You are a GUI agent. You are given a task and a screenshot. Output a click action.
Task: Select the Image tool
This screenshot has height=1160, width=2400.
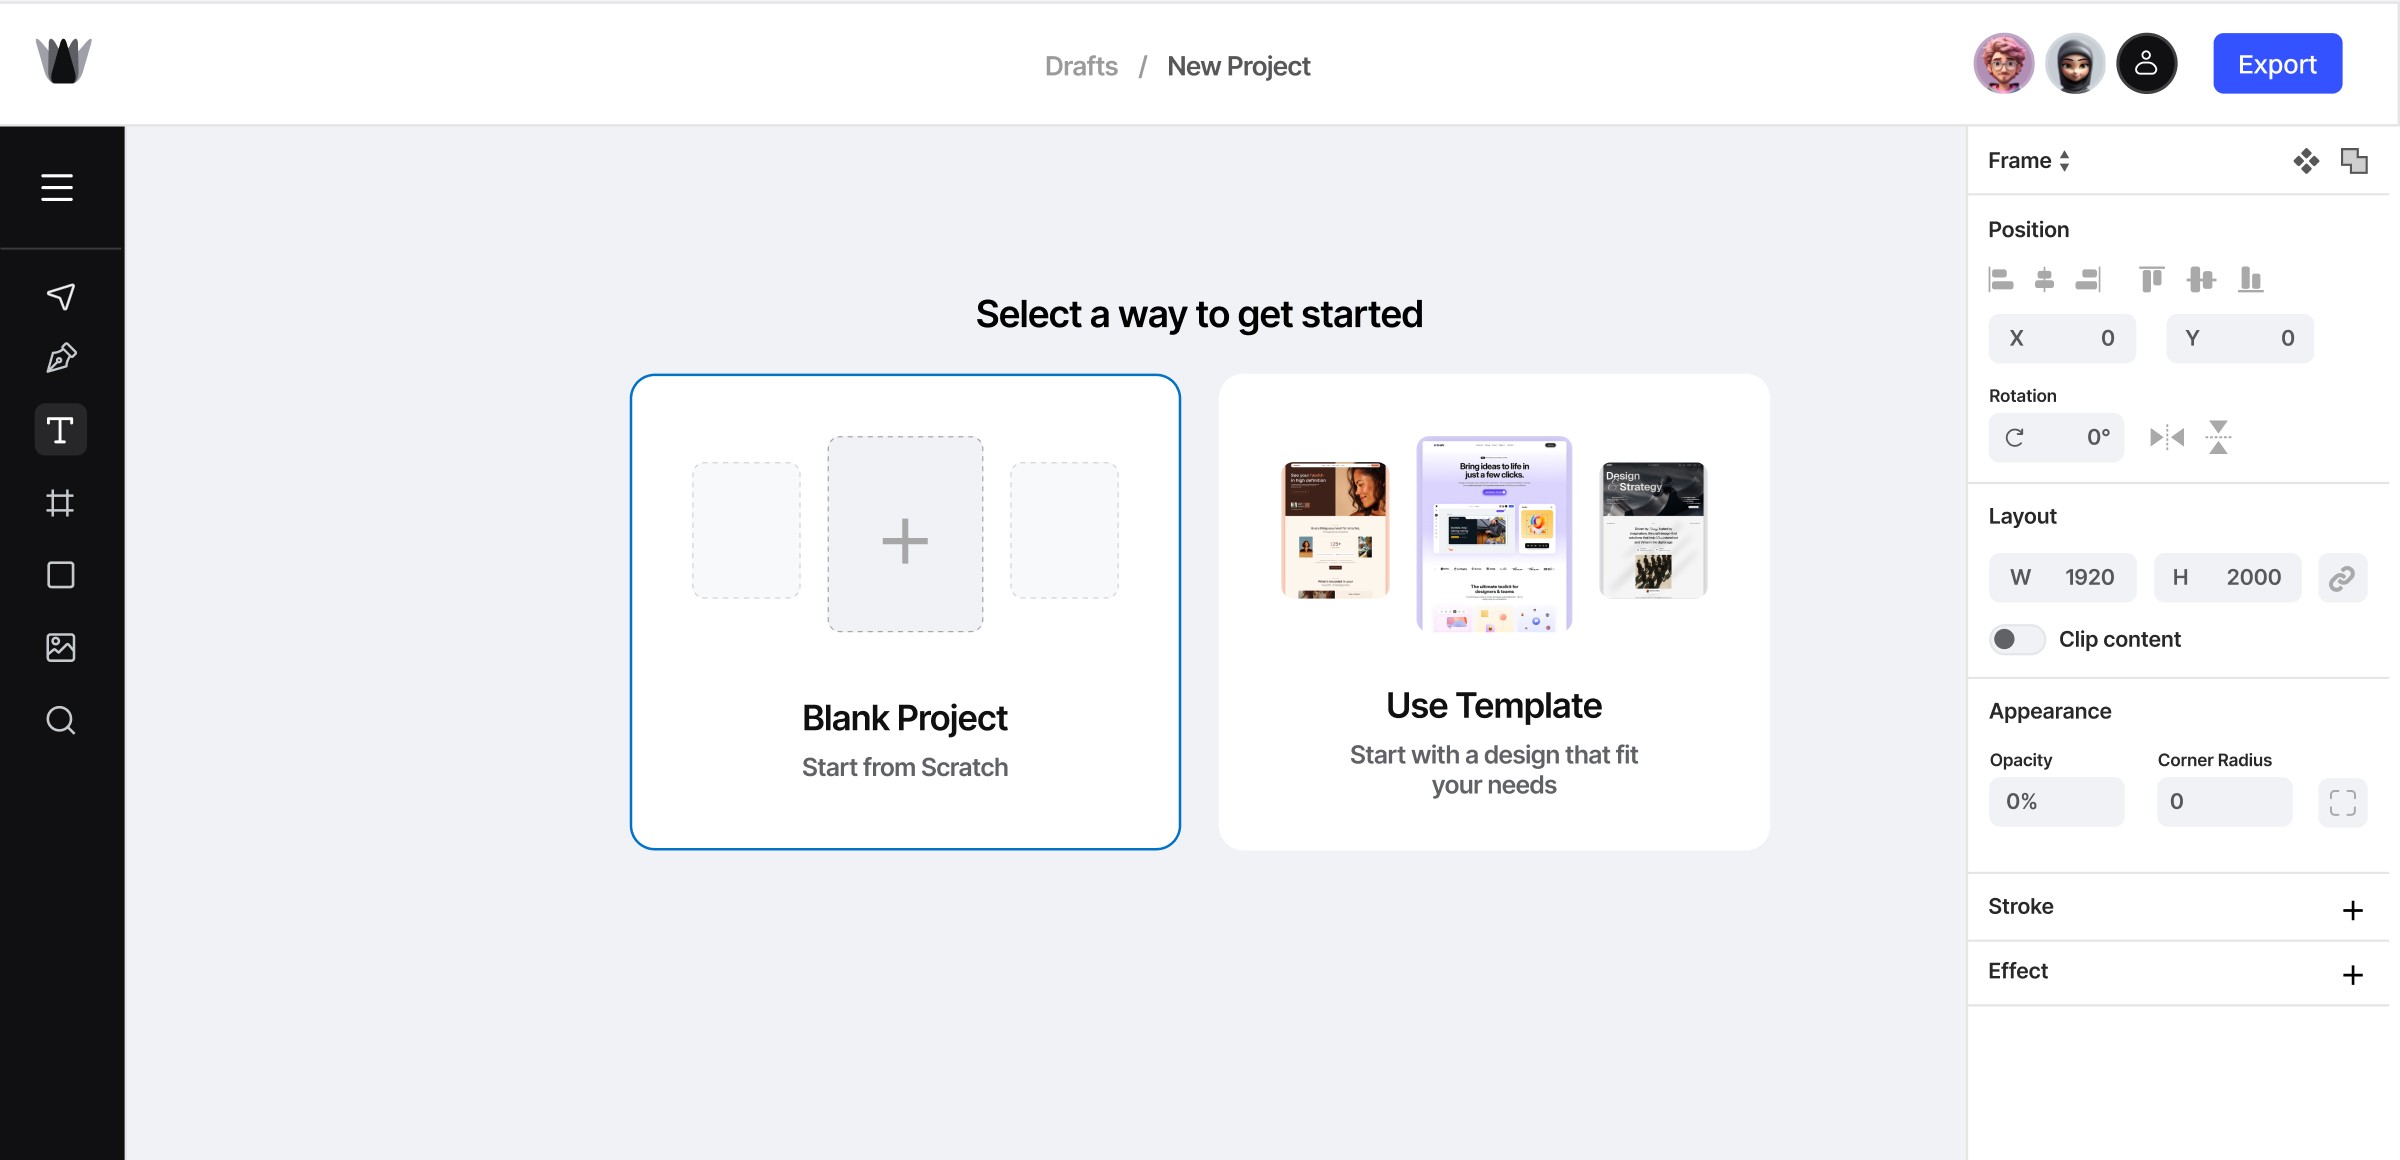[60, 647]
